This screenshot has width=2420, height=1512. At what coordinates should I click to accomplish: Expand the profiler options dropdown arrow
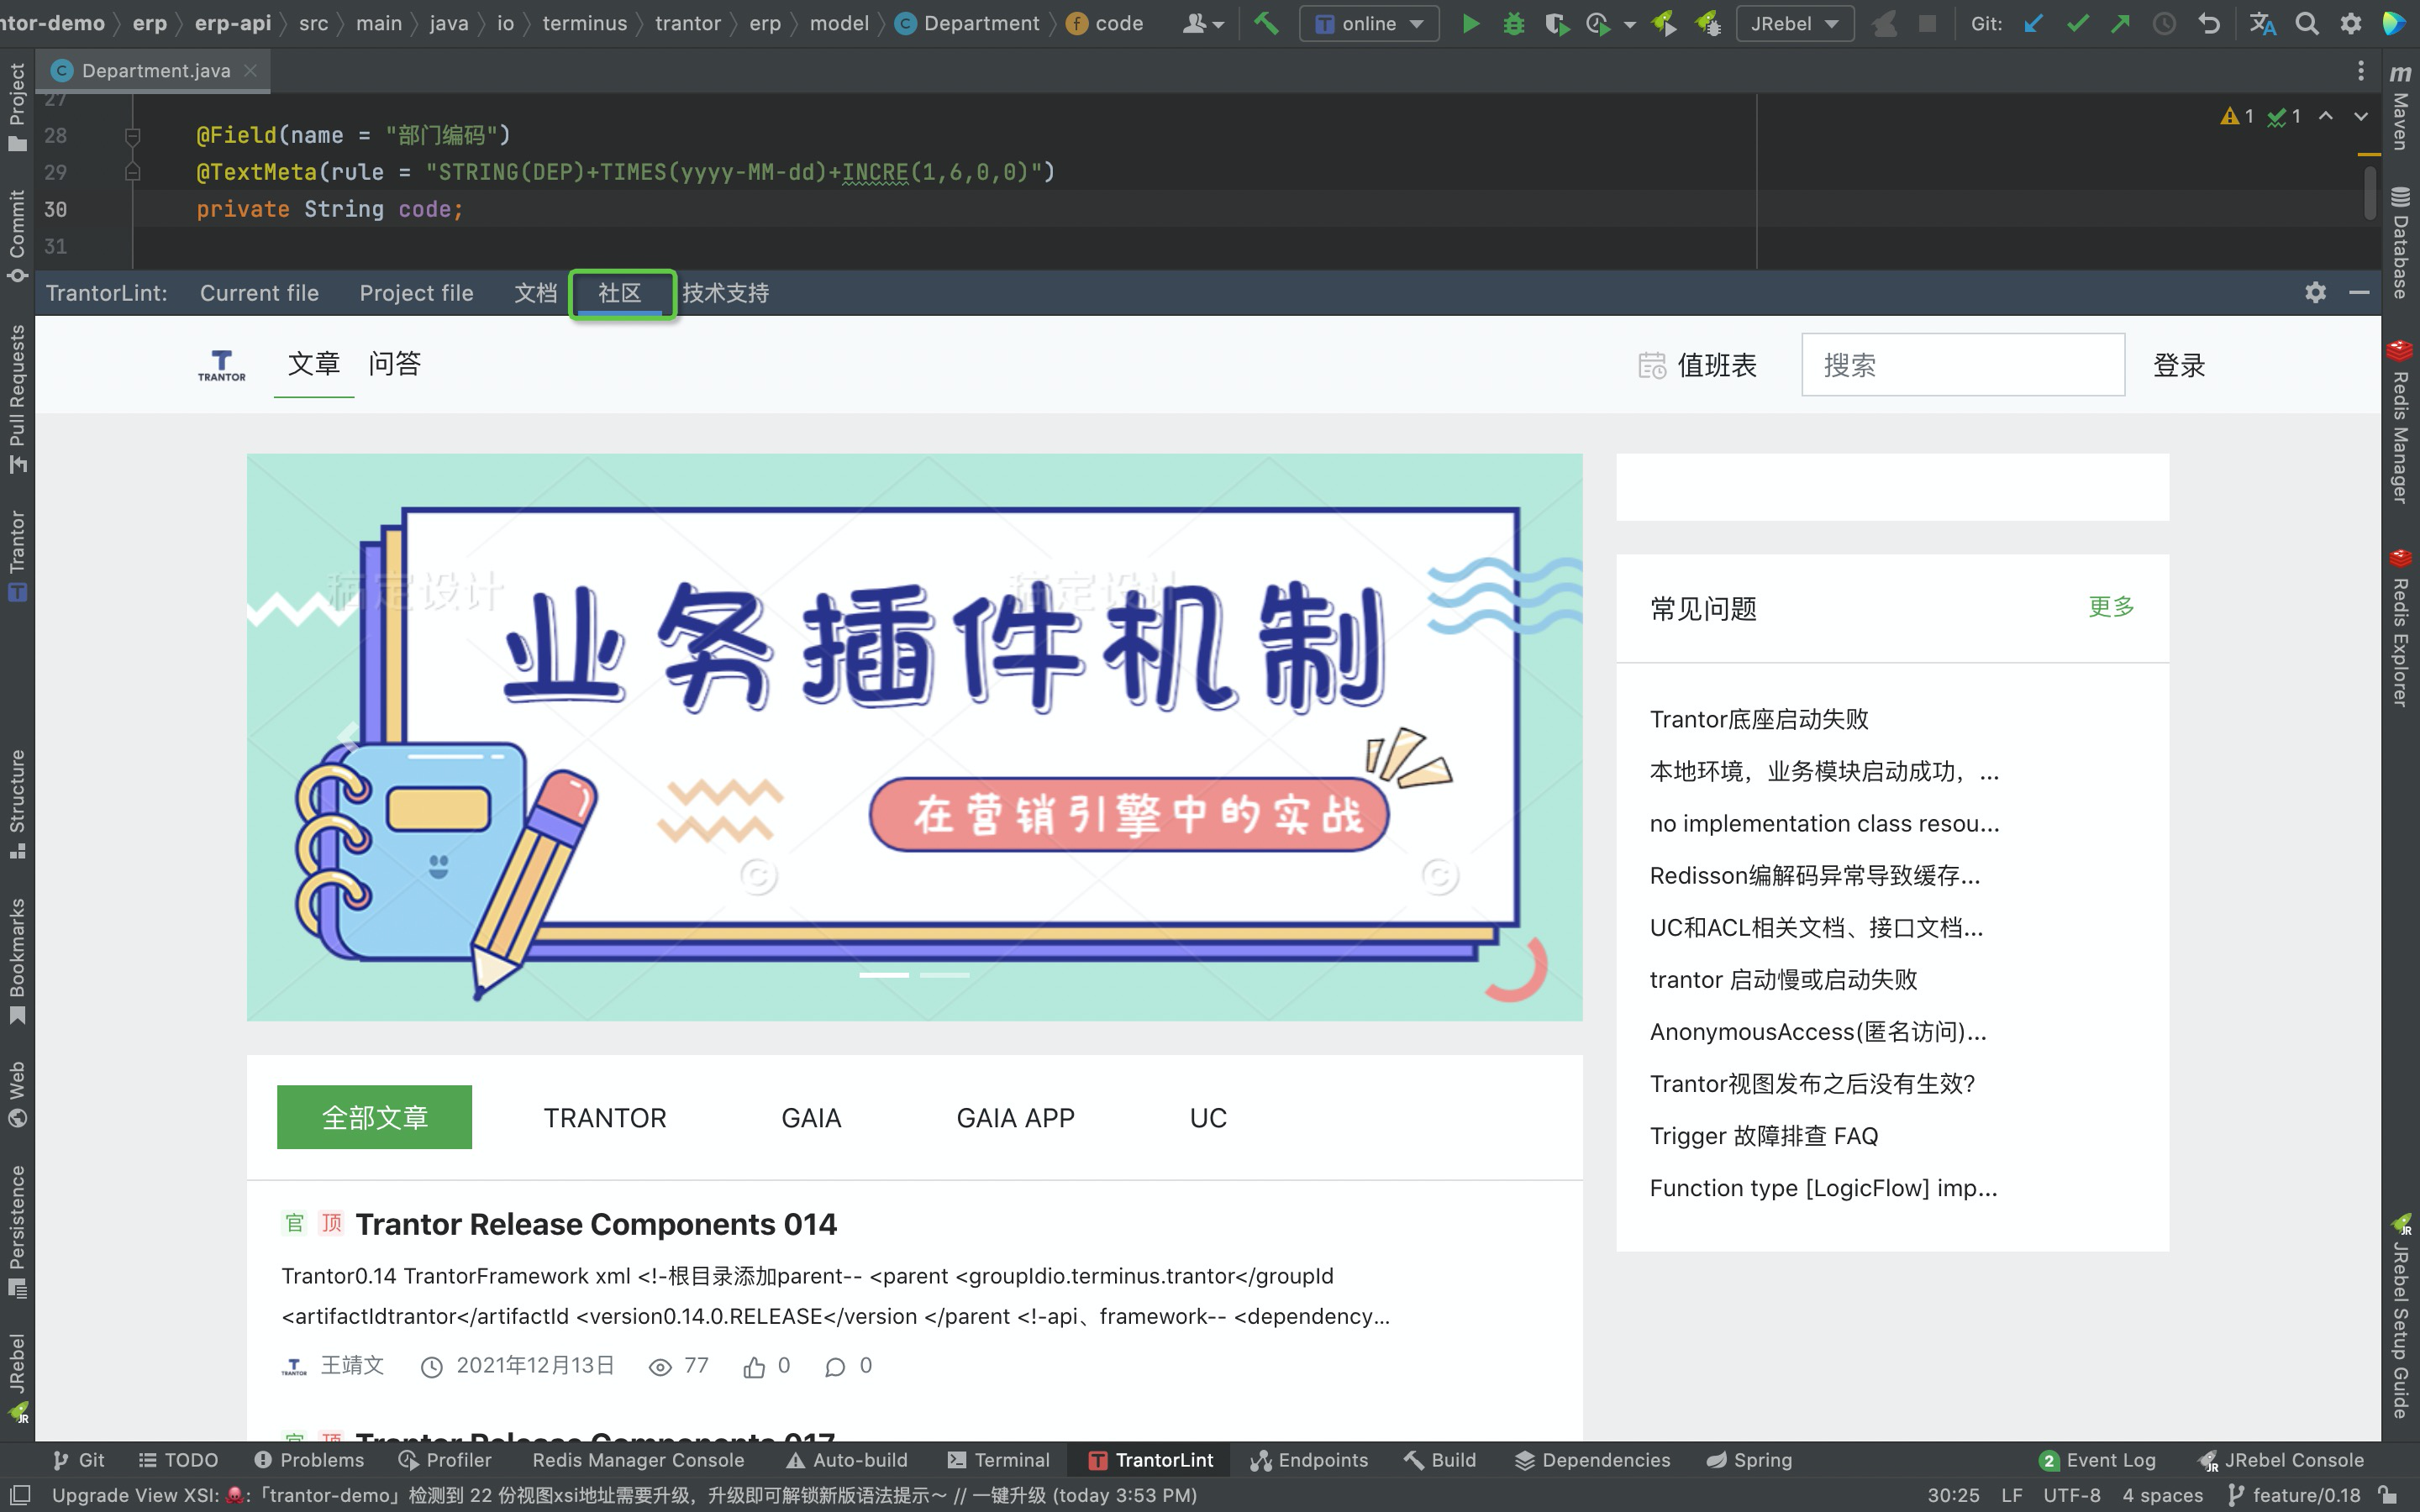tap(1630, 24)
